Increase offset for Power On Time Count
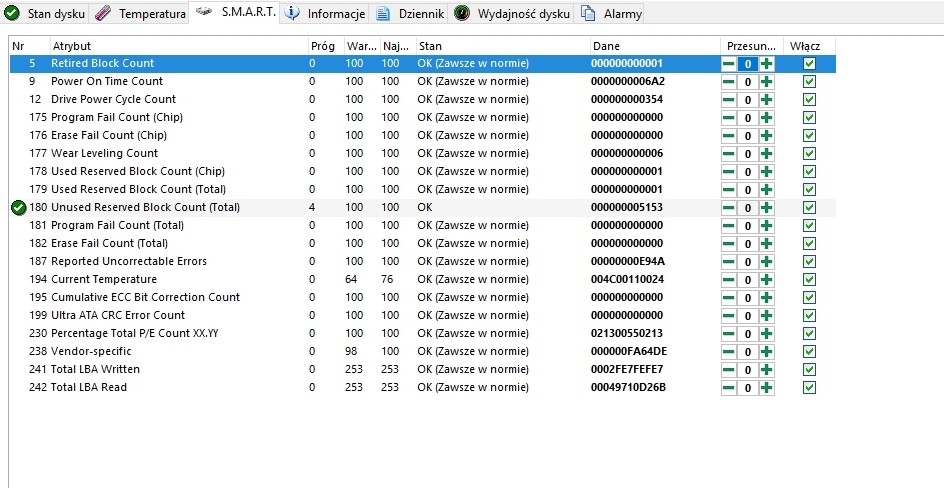 766,82
